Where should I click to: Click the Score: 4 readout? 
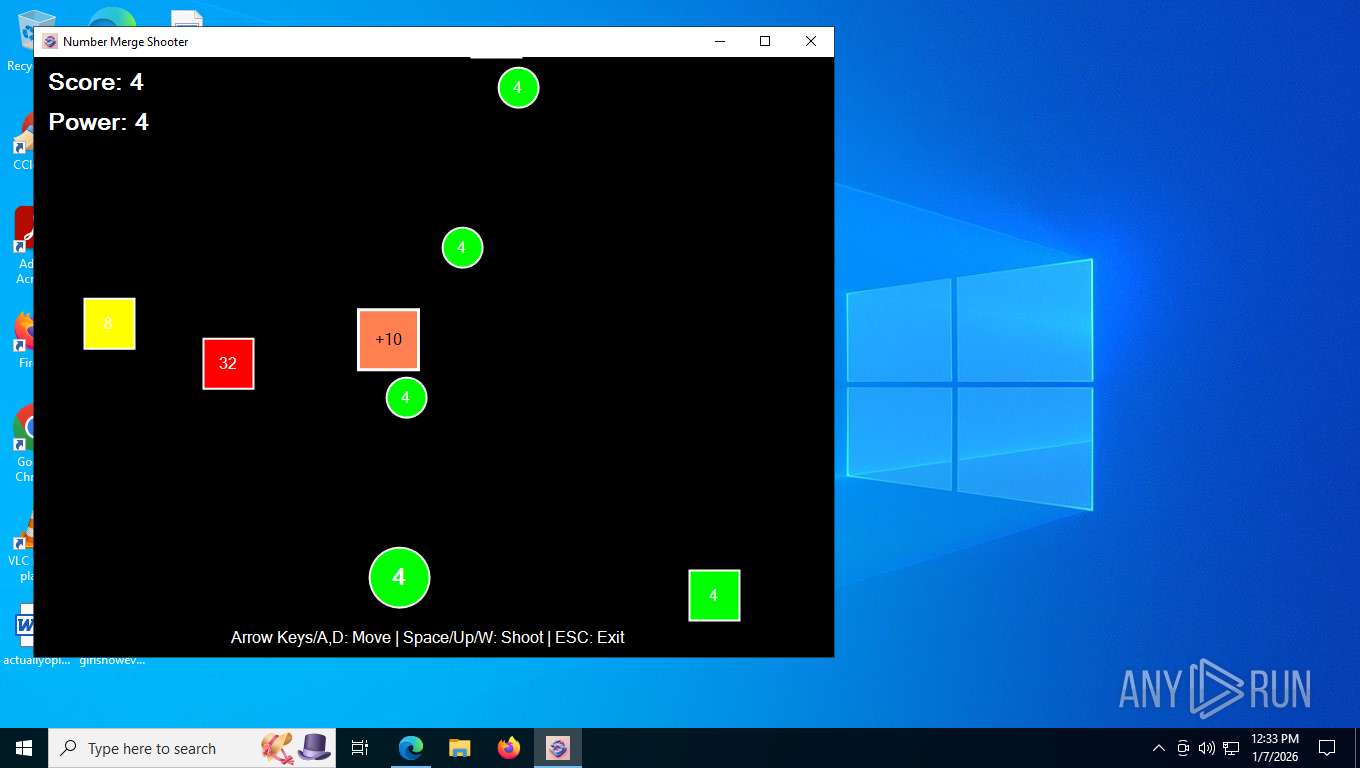96,82
